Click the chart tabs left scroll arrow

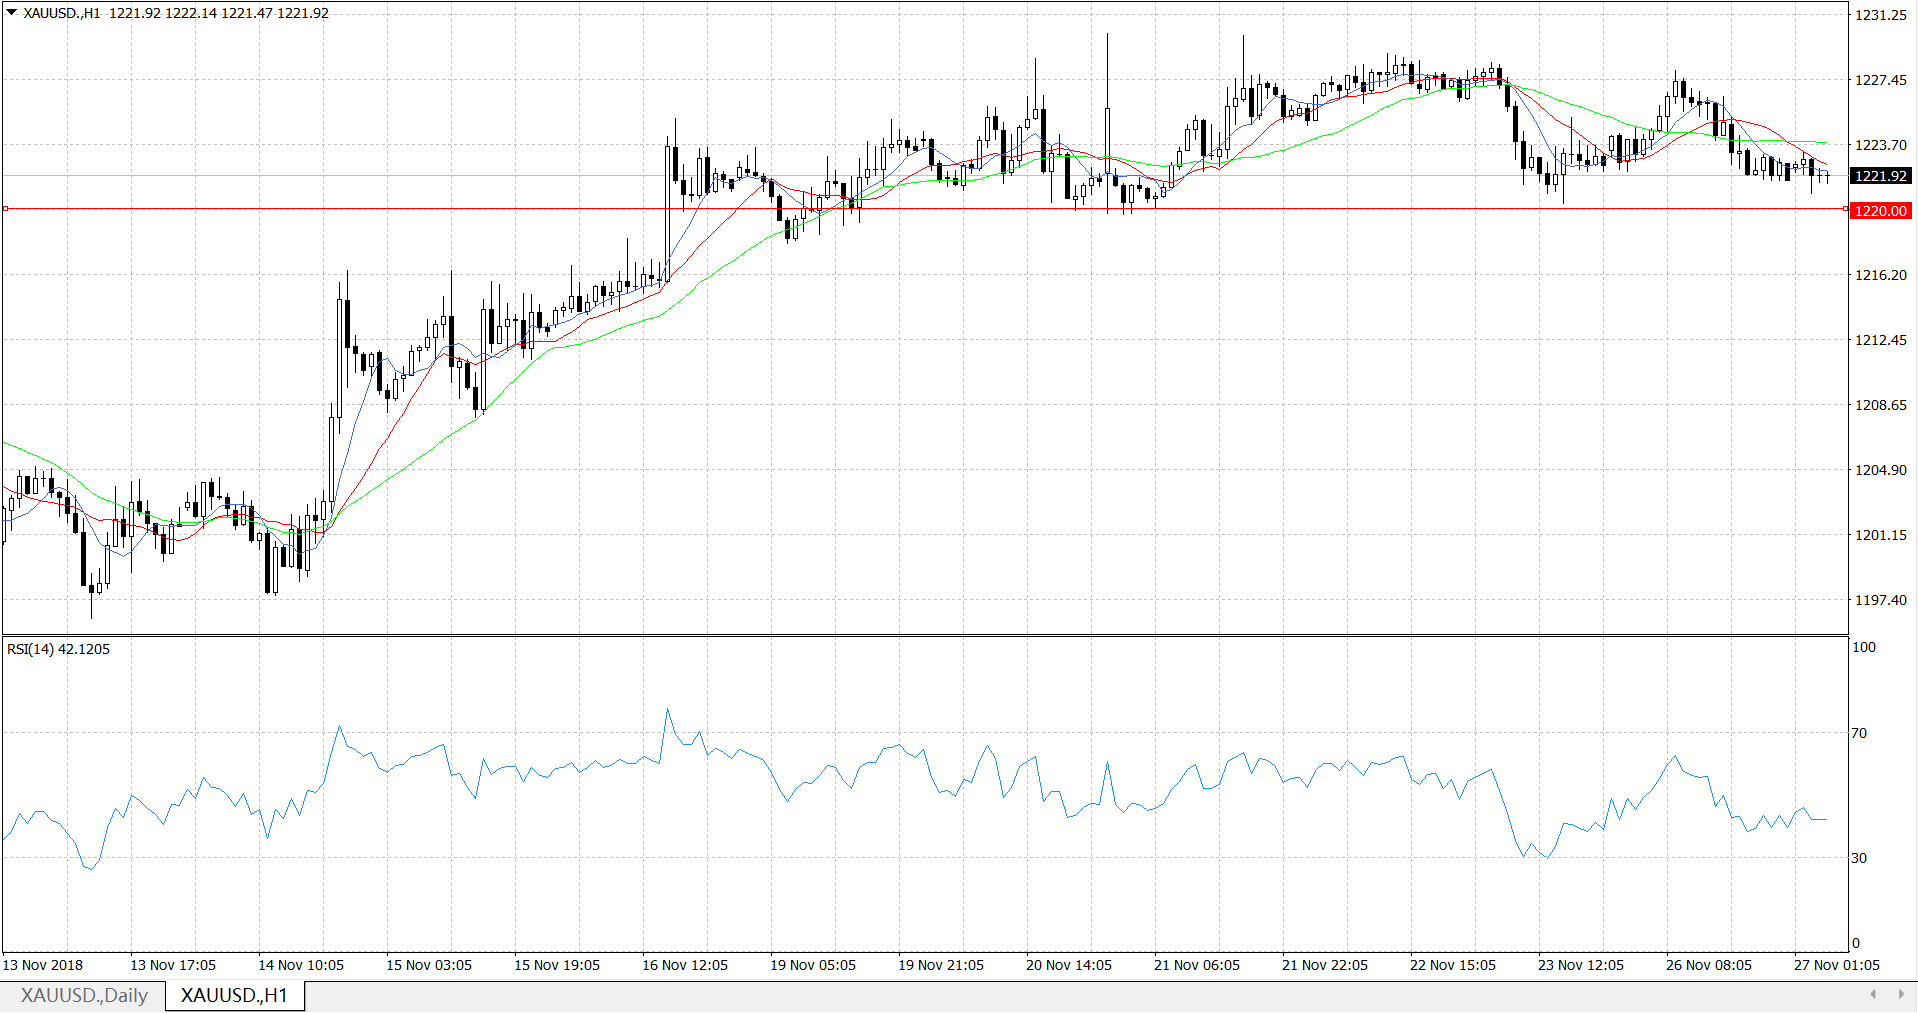click(x=1873, y=994)
